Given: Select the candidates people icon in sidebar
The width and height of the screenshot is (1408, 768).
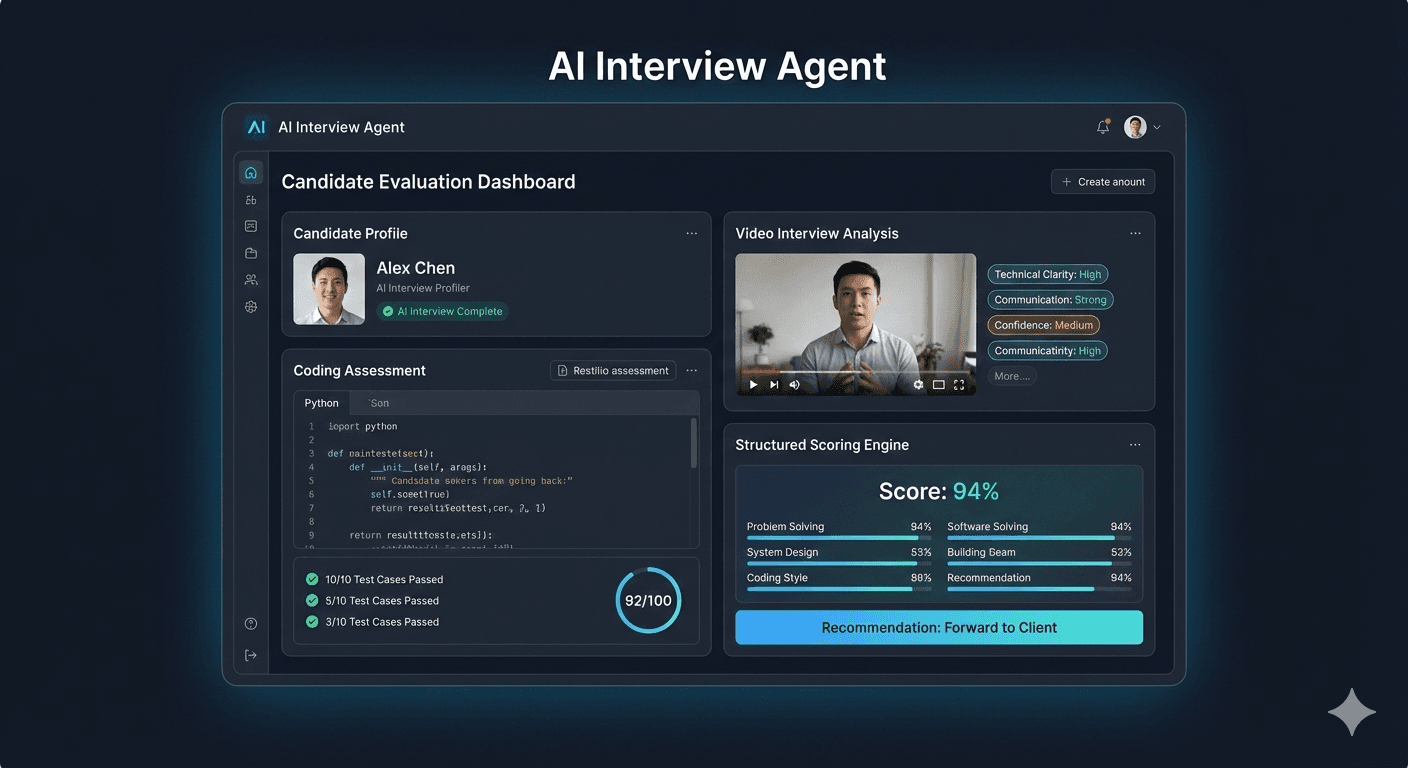Looking at the screenshot, I should click(251, 280).
